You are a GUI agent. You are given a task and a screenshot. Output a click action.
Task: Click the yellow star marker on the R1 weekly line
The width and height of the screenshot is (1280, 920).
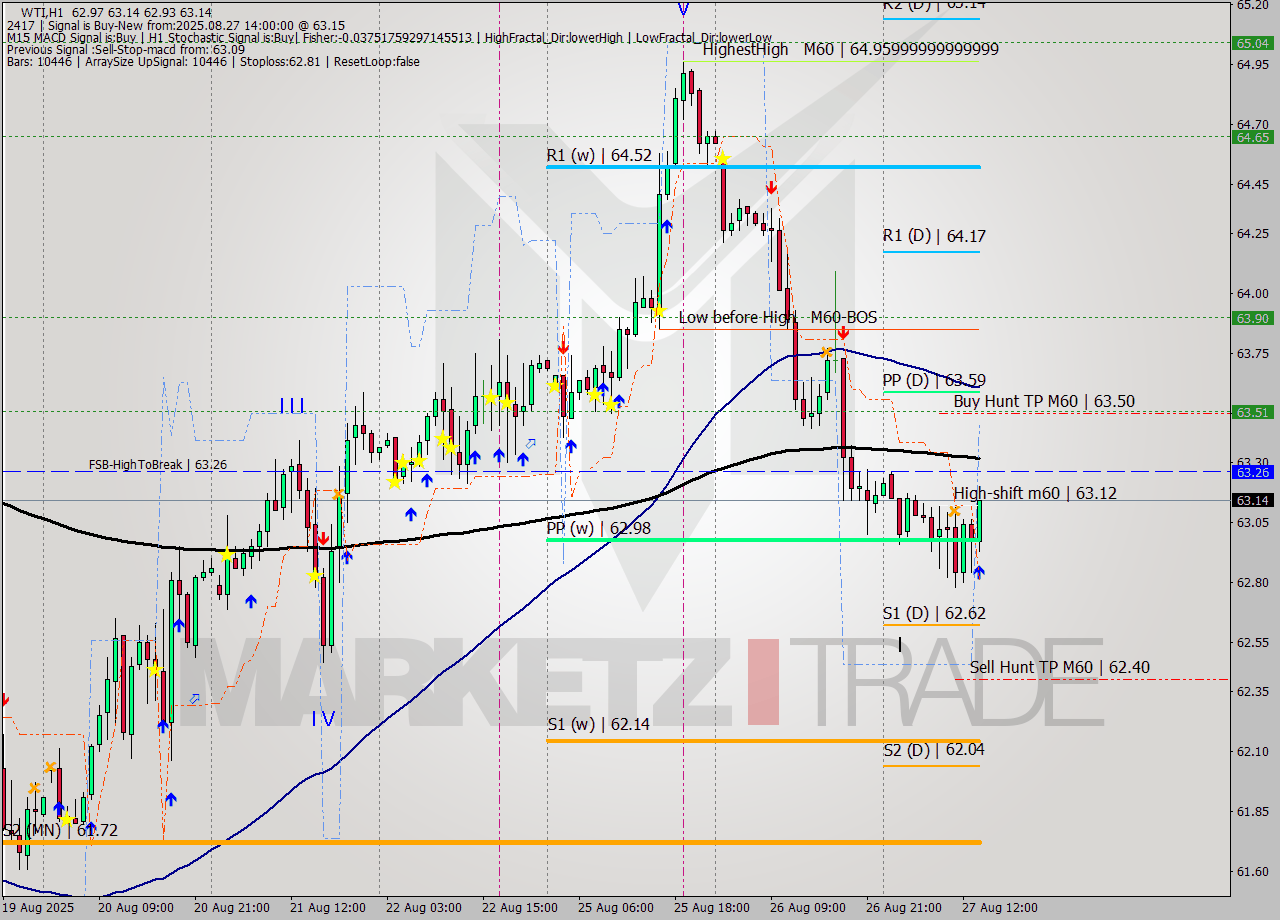pos(723,158)
